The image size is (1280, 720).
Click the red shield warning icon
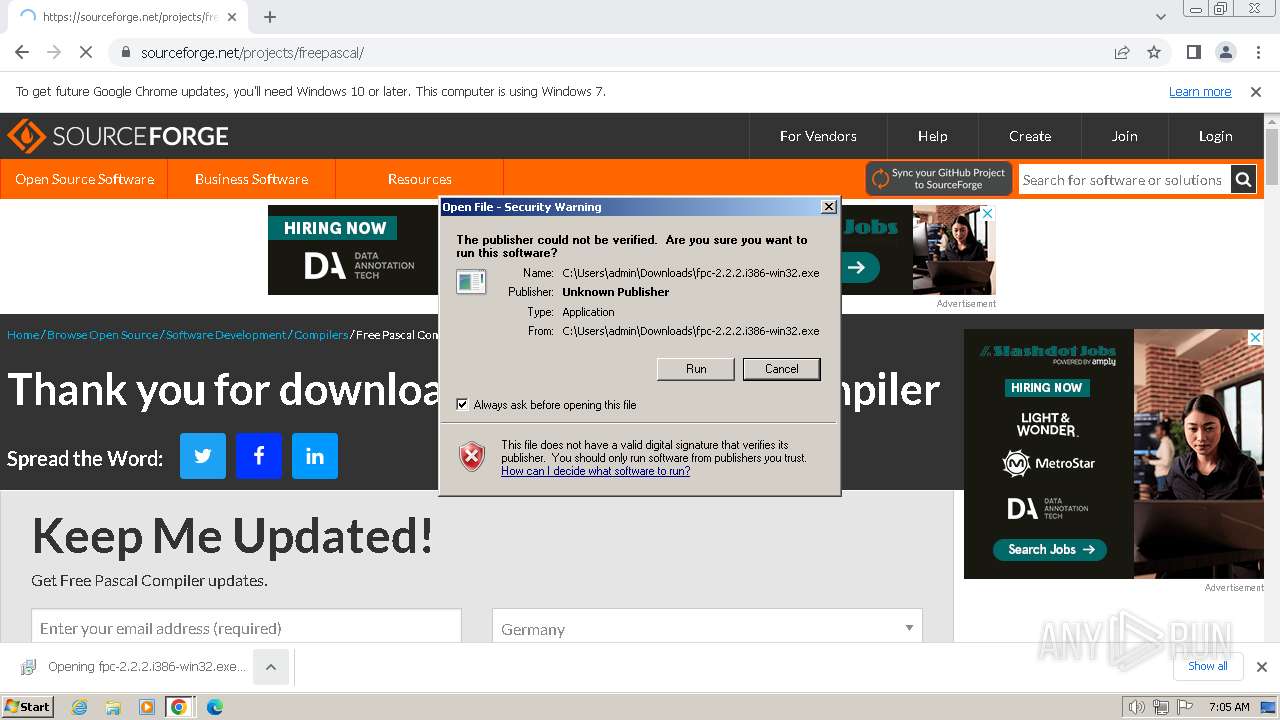pyautogui.click(x=472, y=456)
